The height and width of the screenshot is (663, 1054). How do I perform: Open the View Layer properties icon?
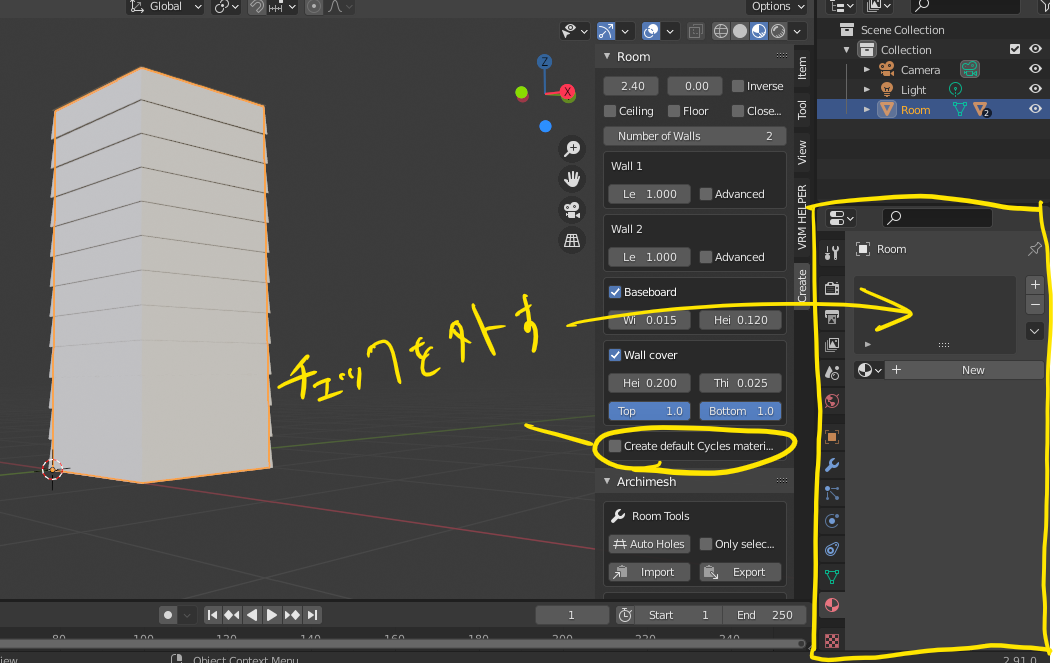[832, 345]
